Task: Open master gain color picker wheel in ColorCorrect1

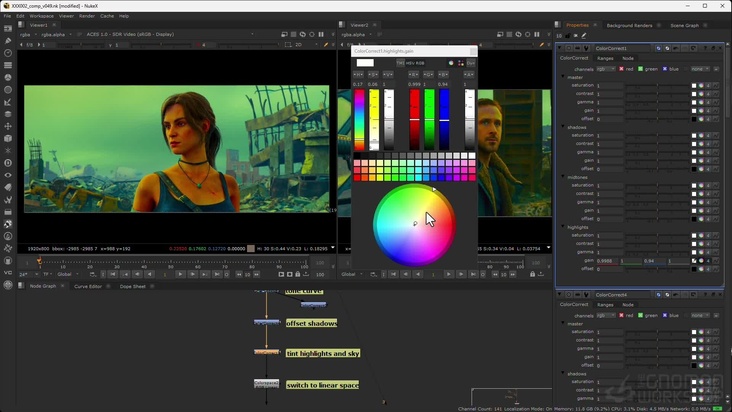Action: click(x=701, y=111)
